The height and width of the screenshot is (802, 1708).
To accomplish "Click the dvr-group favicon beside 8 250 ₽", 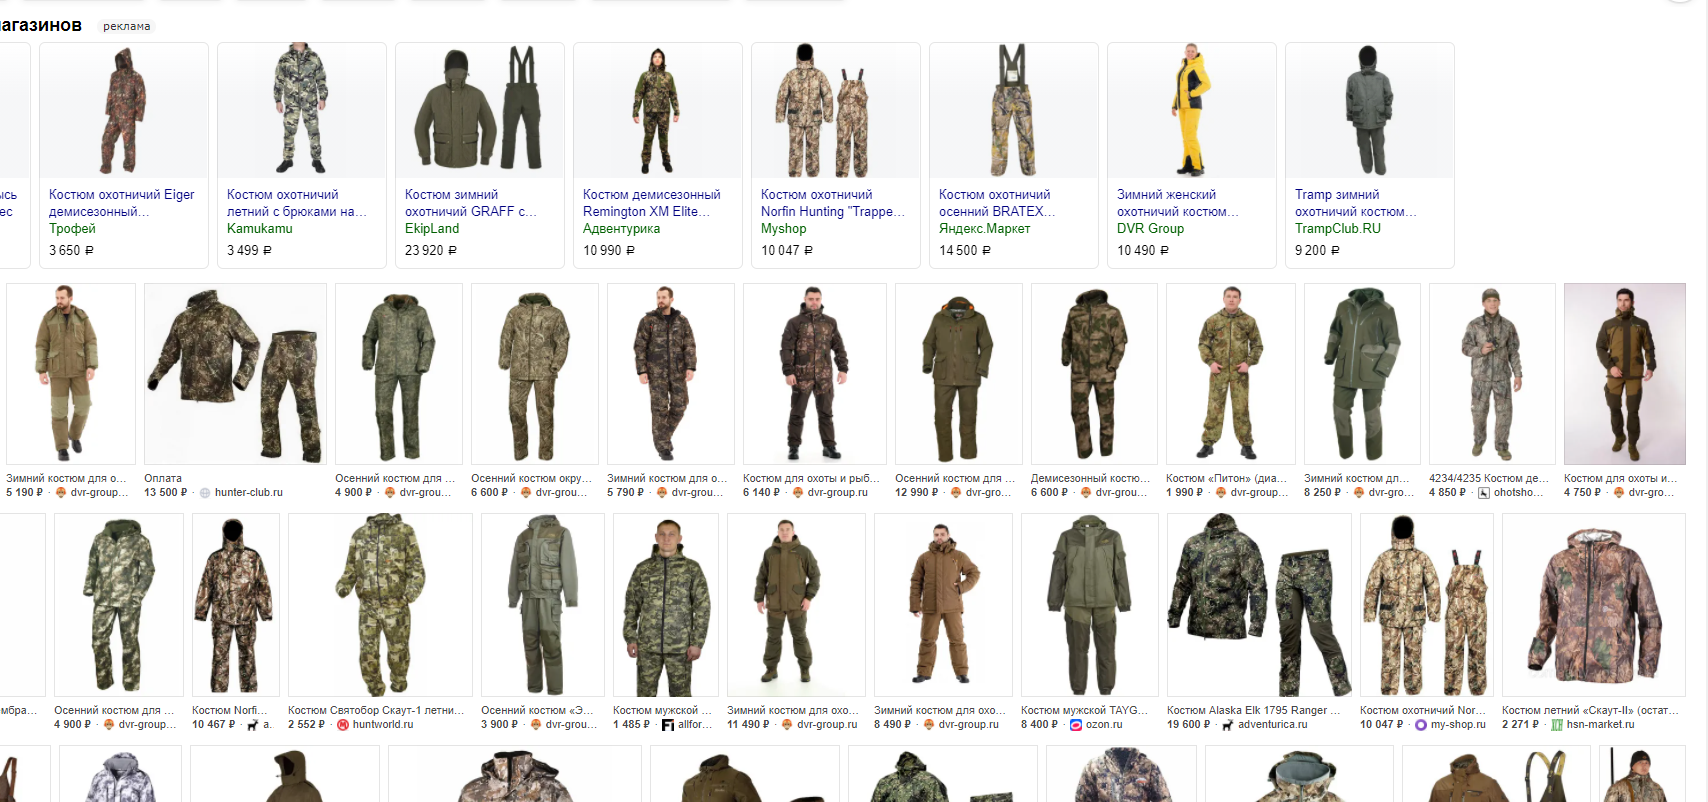I will tap(1359, 493).
